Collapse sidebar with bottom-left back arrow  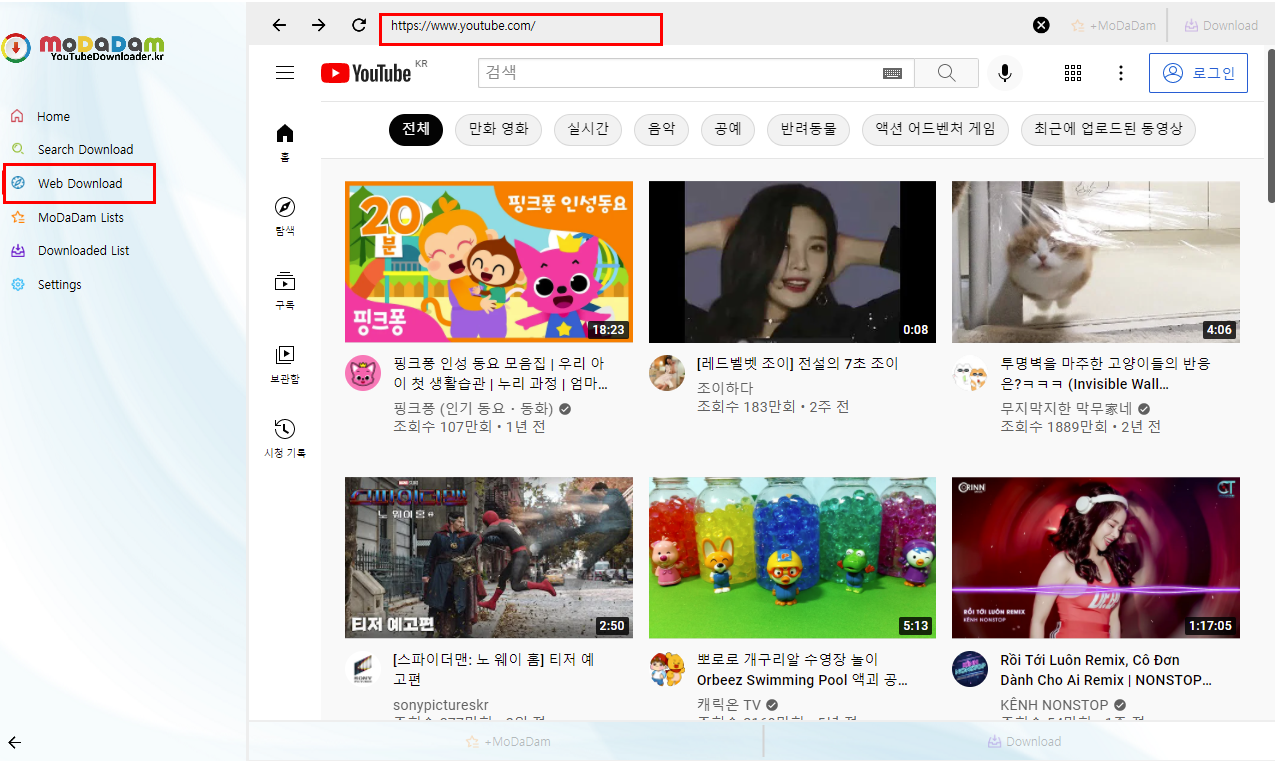pyautogui.click(x=15, y=742)
